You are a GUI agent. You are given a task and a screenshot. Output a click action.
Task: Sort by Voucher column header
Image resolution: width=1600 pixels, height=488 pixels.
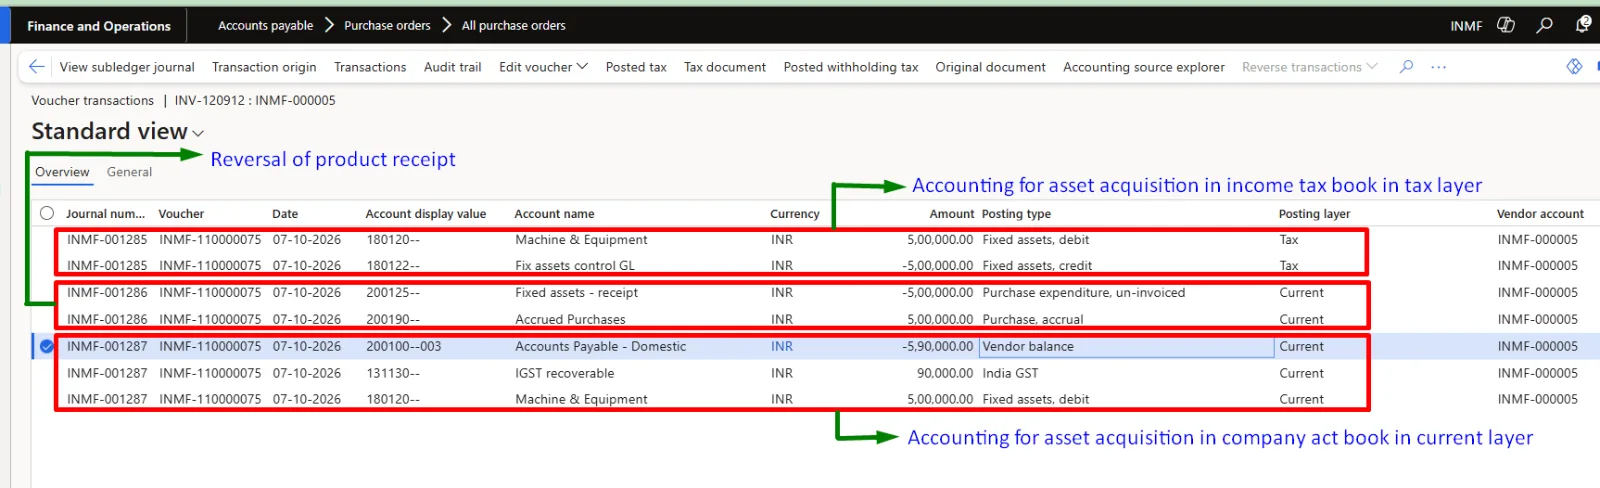point(181,213)
